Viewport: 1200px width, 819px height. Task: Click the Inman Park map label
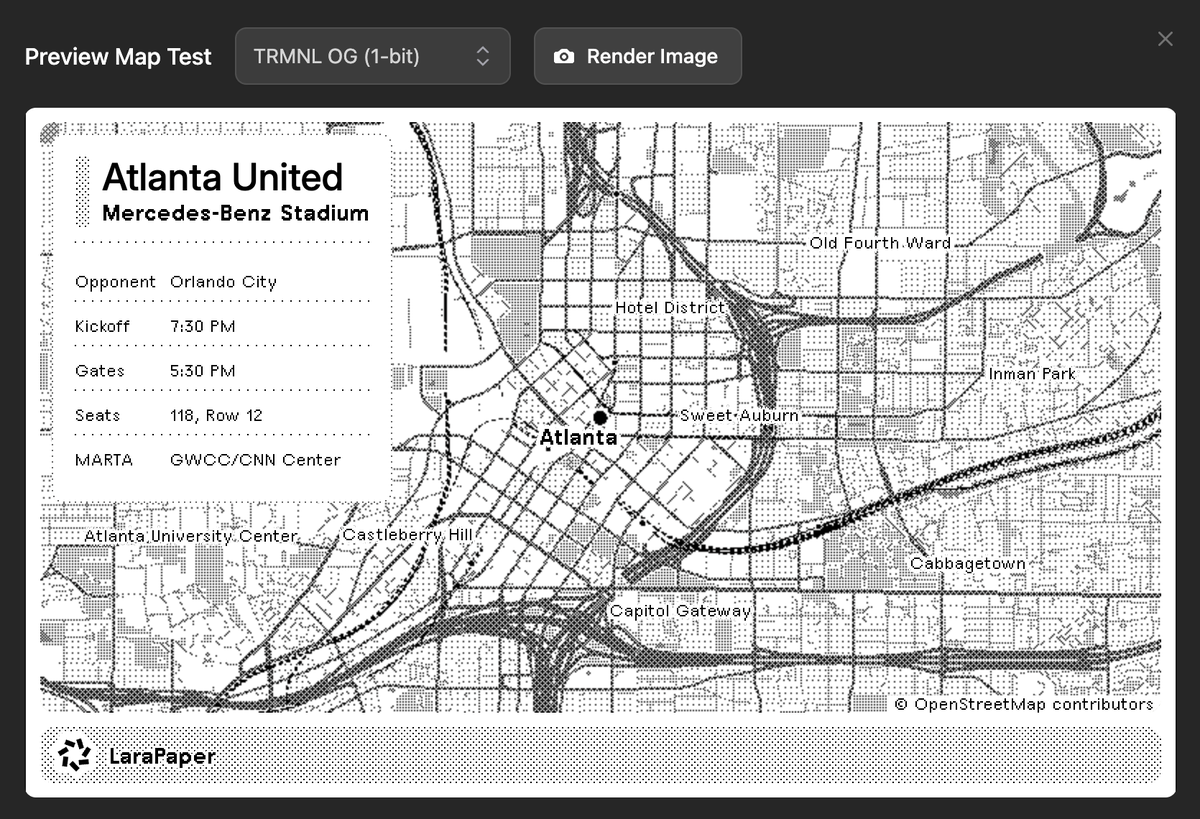pyautogui.click(x=1032, y=374)
